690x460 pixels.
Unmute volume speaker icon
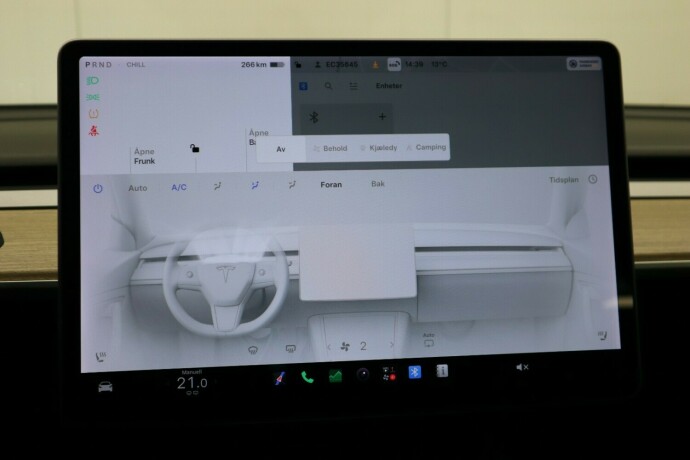(x=522, y=367)
